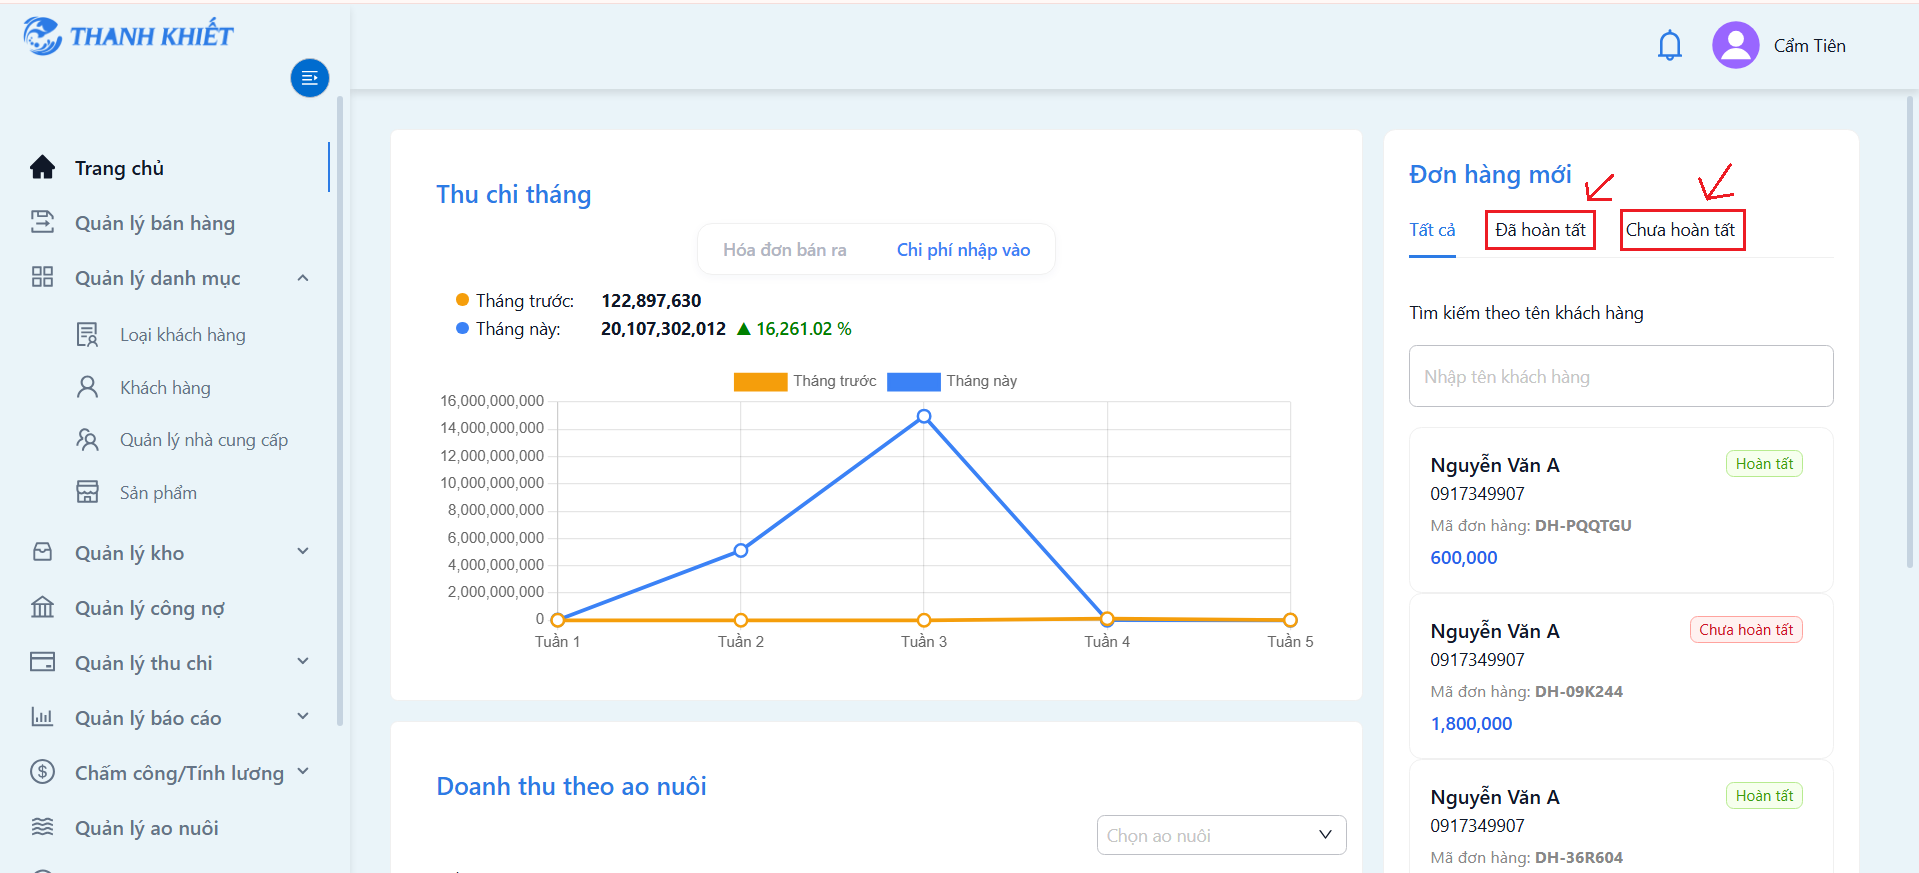The width and height of the screenshot is (1919, 873).
Task: Select the Chưa hoàn tất orders tab
Action: click(x=1680, y=230)
